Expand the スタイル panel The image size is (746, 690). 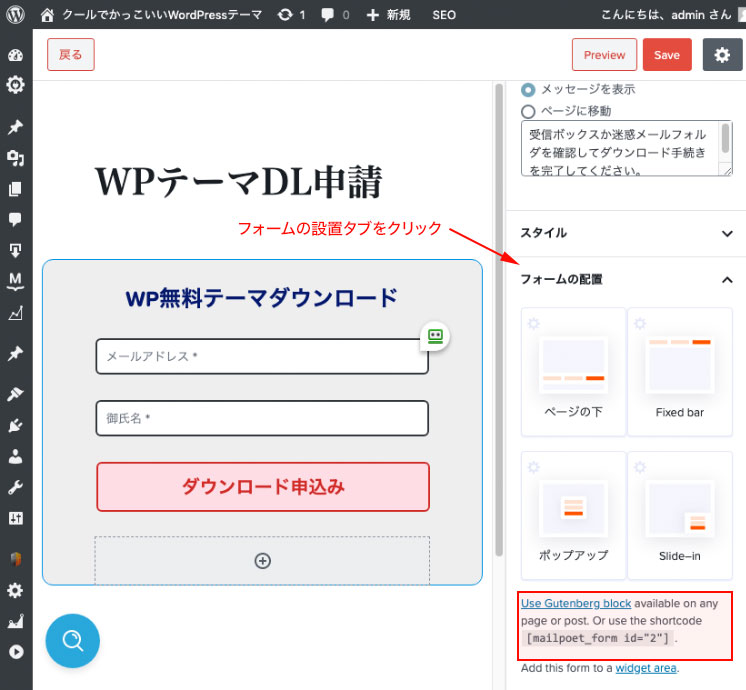626,233
